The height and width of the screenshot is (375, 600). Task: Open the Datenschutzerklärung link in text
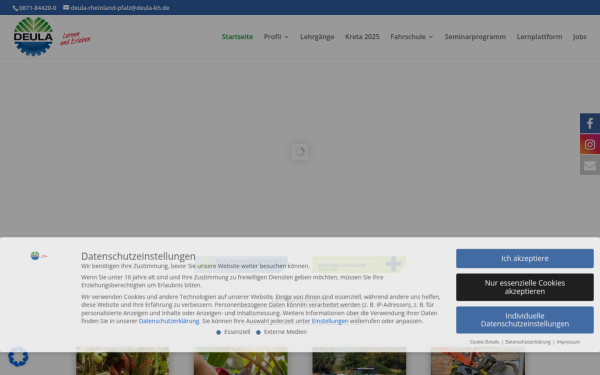point(169,321)
